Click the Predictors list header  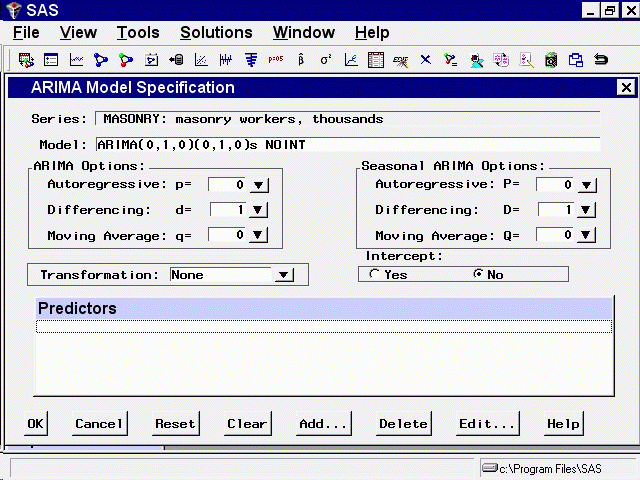(324, 309)
